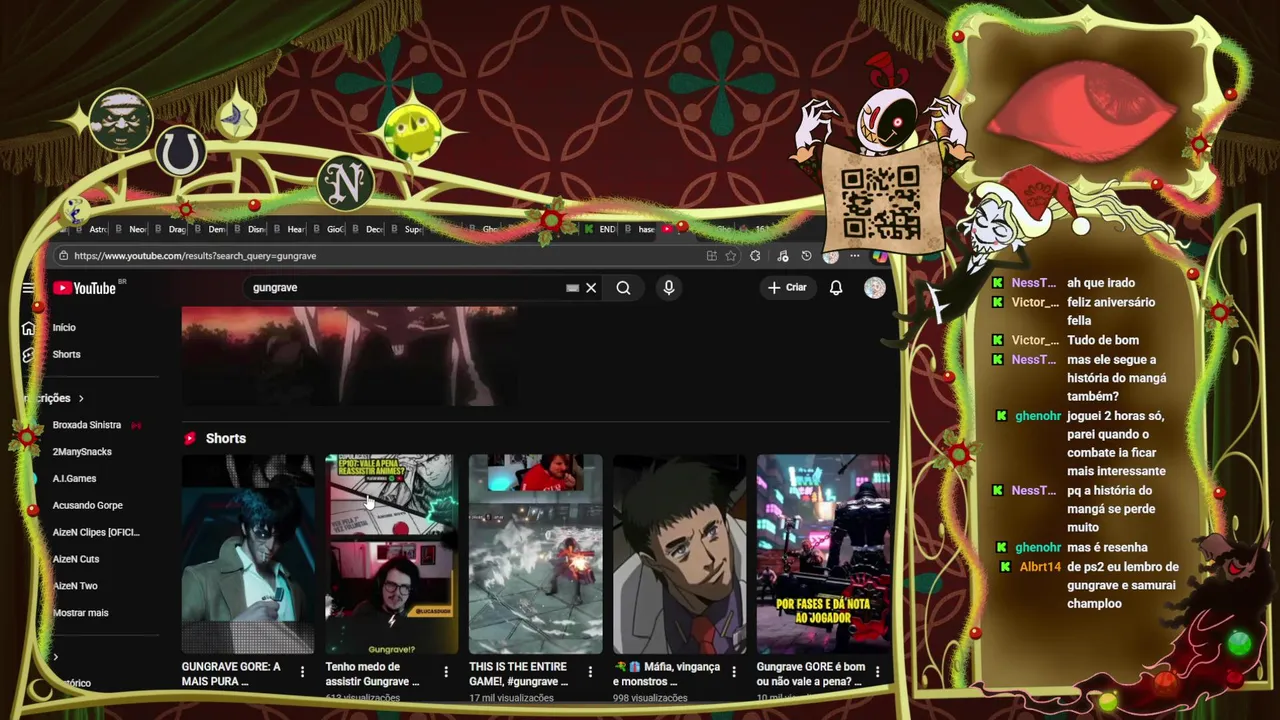Click the QR code in stream overlay
This screenshot has height=720, width=1280.
pos(880,202)
